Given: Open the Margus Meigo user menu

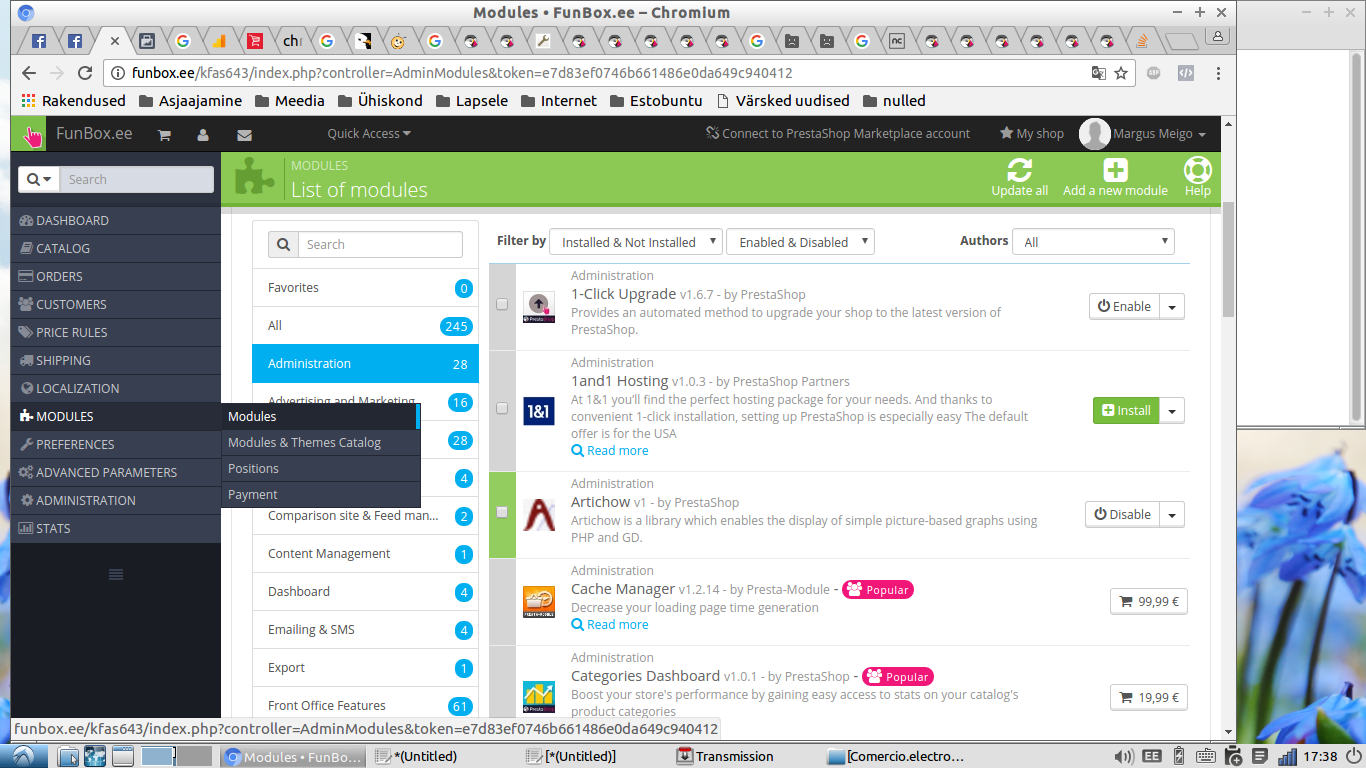Looking at the screenshot, I should point(1143,134).
